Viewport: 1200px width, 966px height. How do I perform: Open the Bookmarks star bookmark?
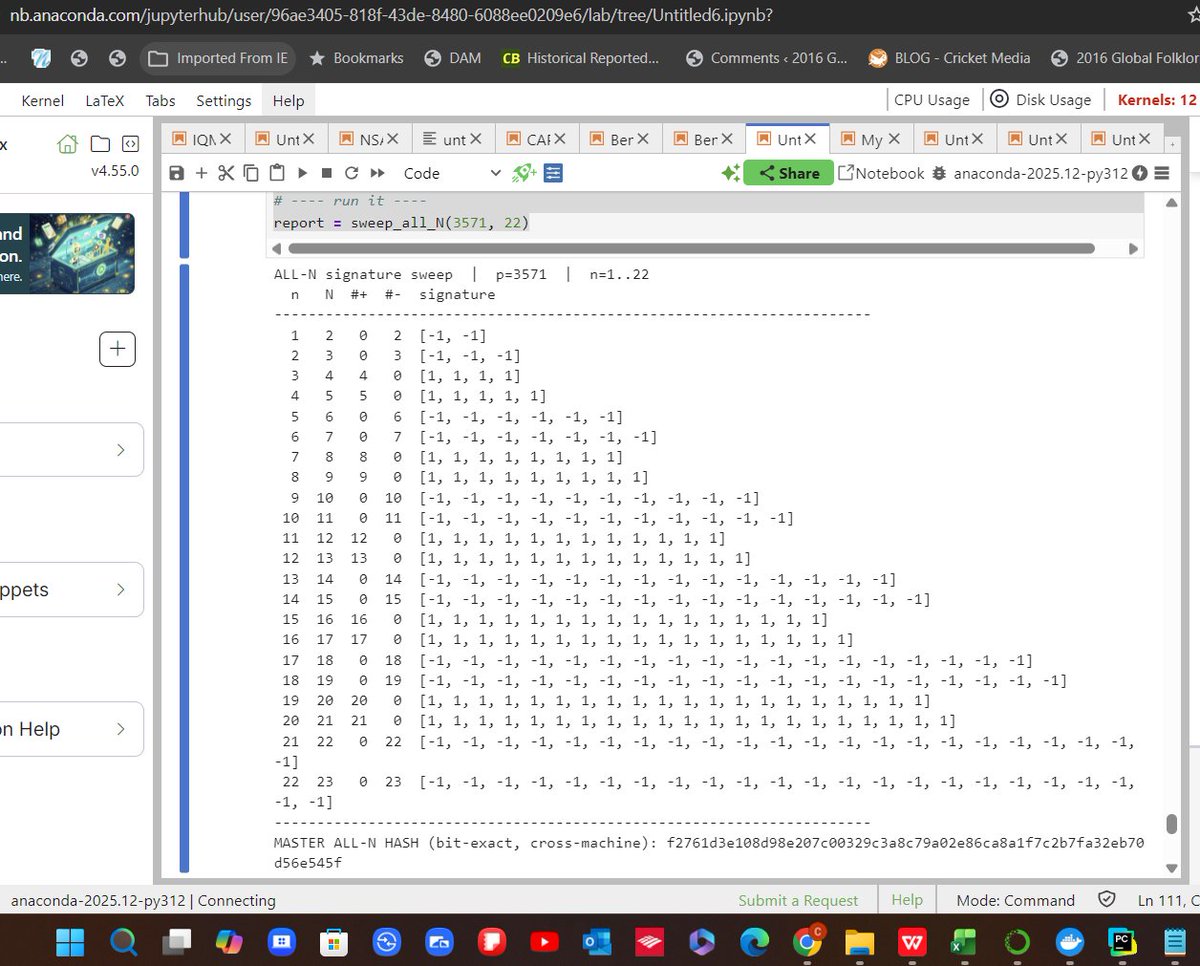point(356,58)
